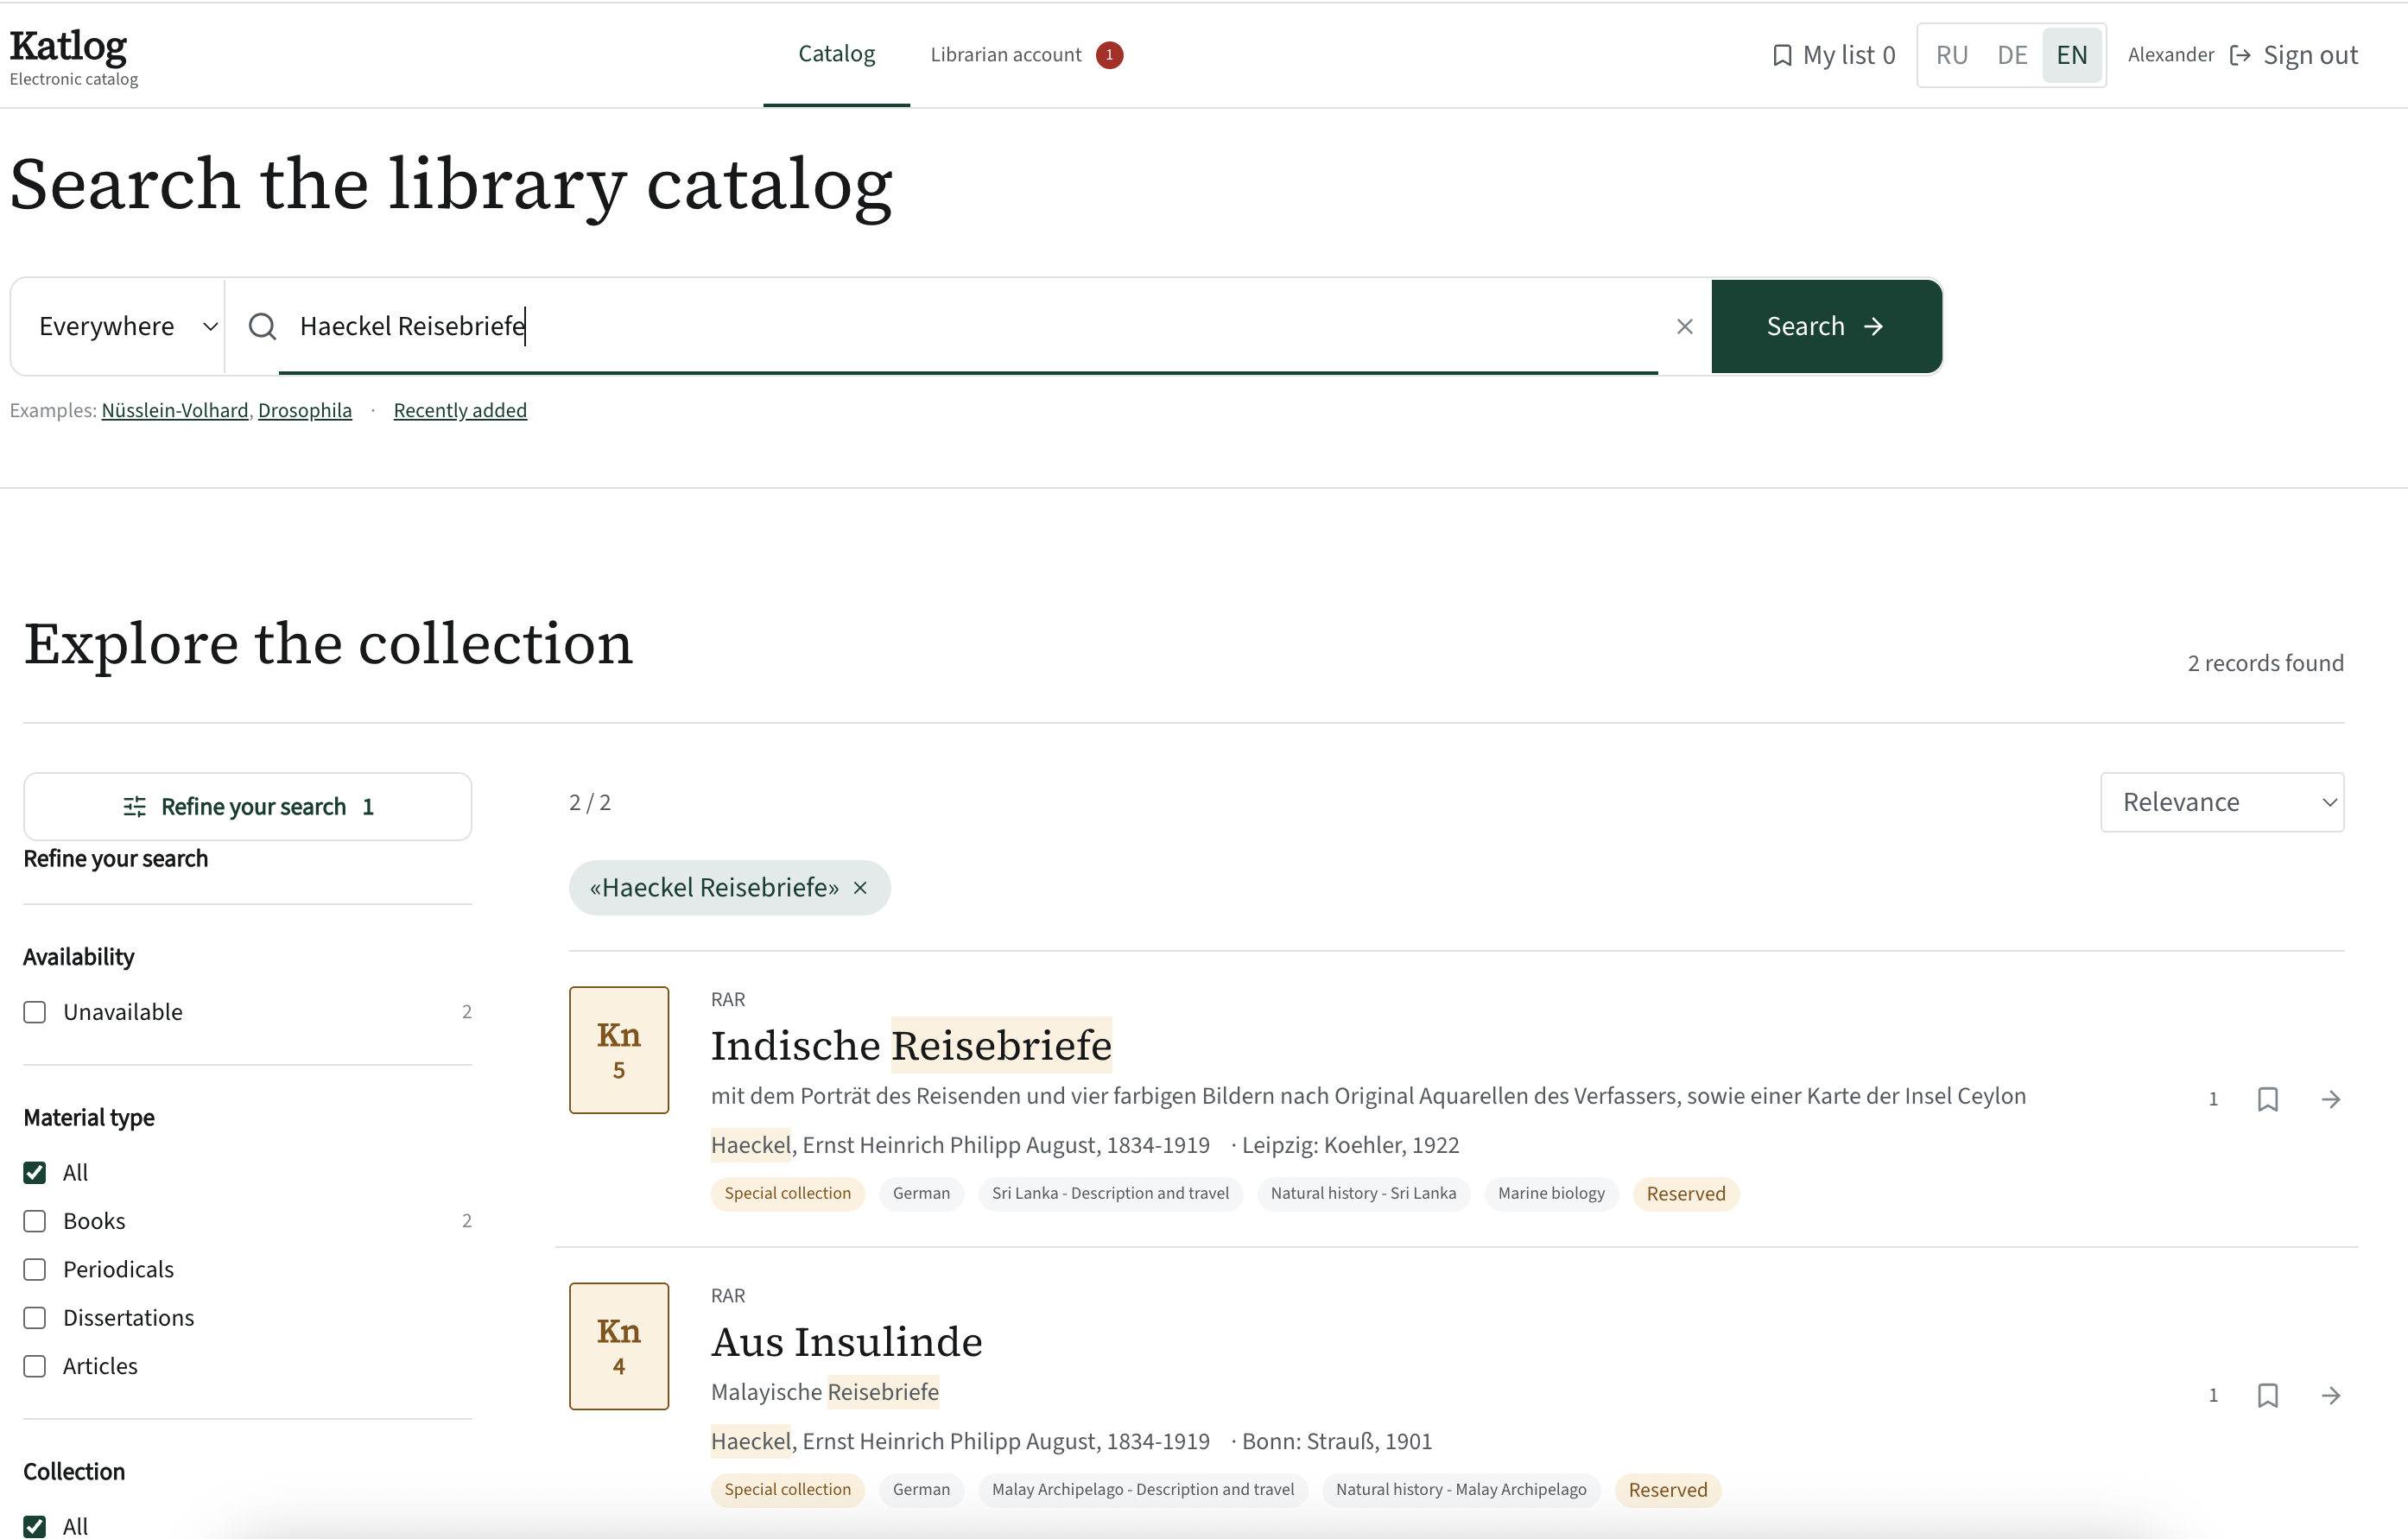Click the My list bookmark icon
Screen dimensions: 2408x1539
(1781, 55)
